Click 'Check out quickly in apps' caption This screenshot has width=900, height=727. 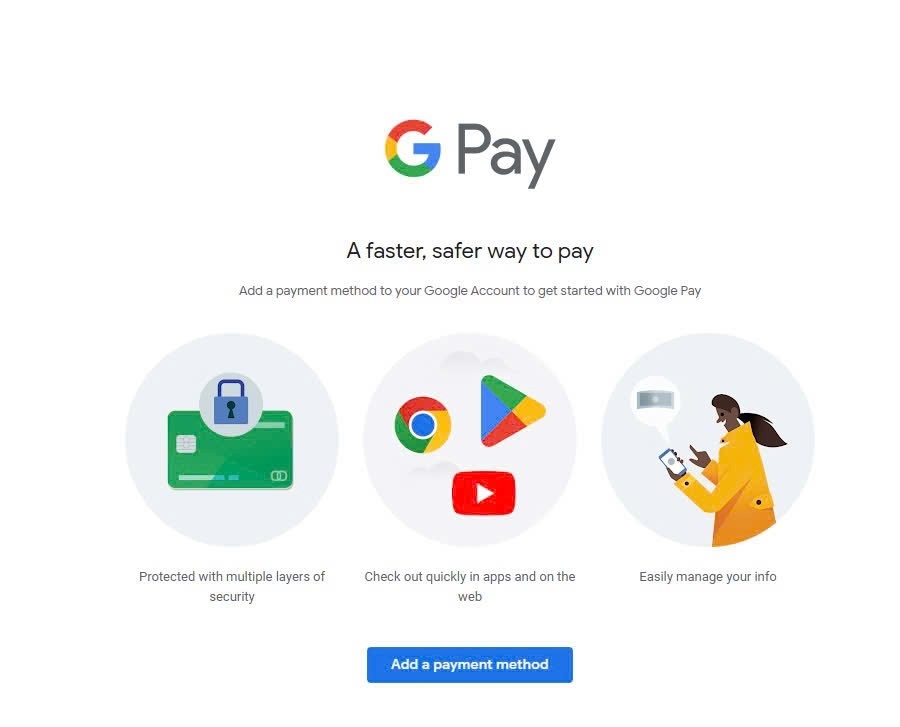470,586
